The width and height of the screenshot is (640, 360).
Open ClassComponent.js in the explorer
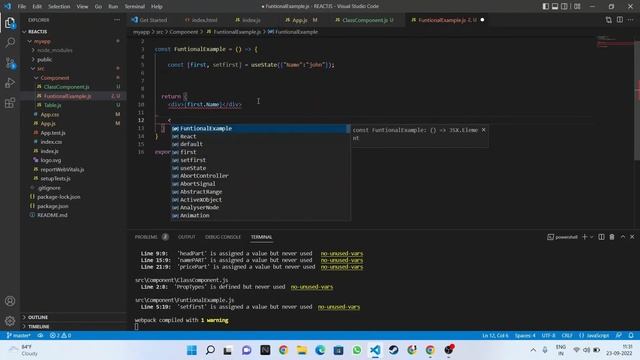click(x=67, y=87)
